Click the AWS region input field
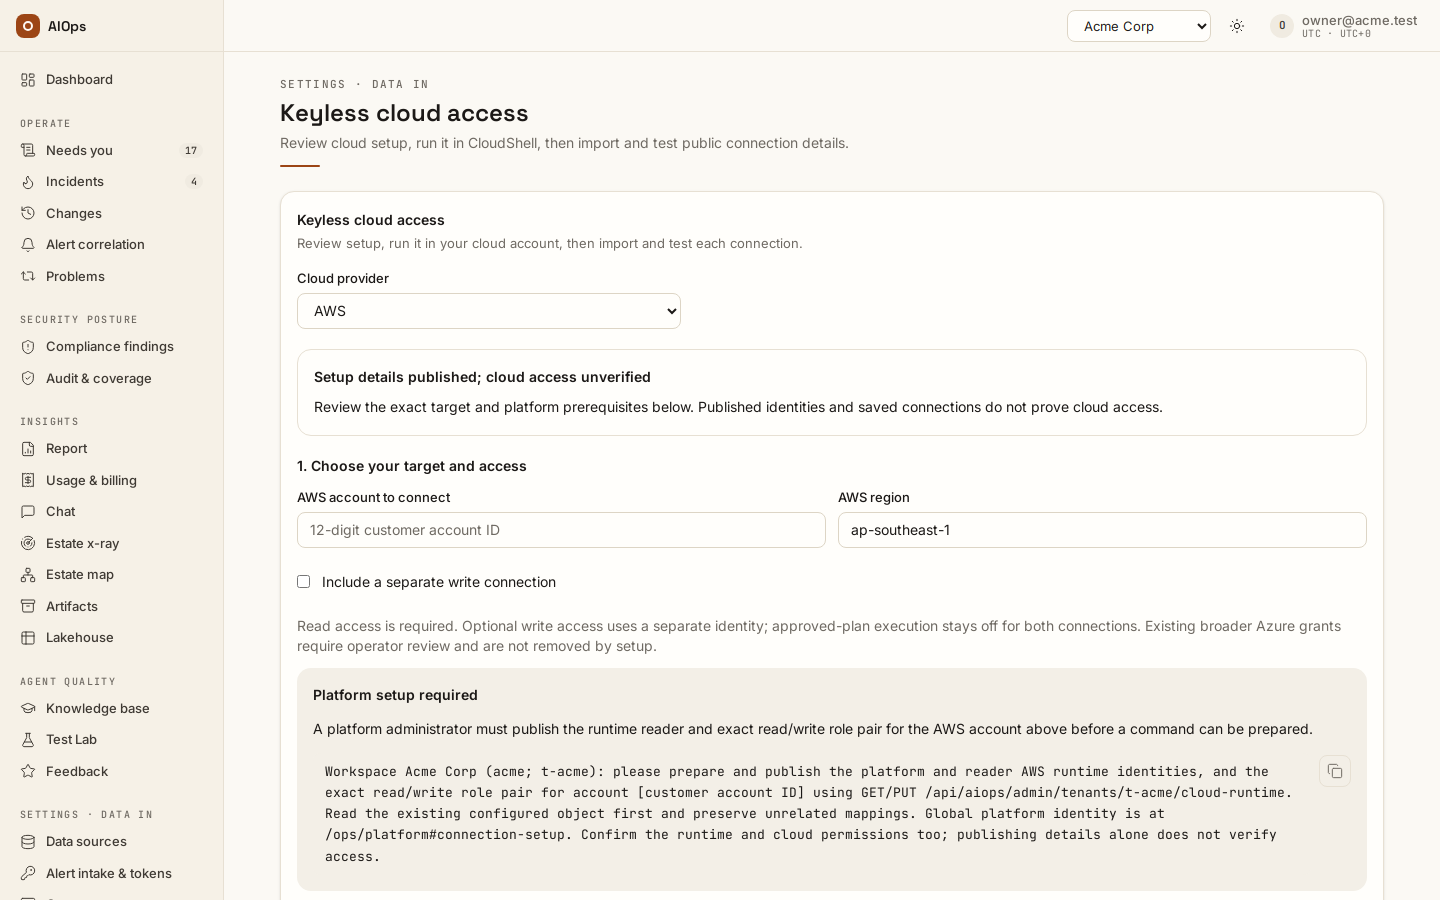The height and width of the screenshot is (900, 1440). (1102, 530)
